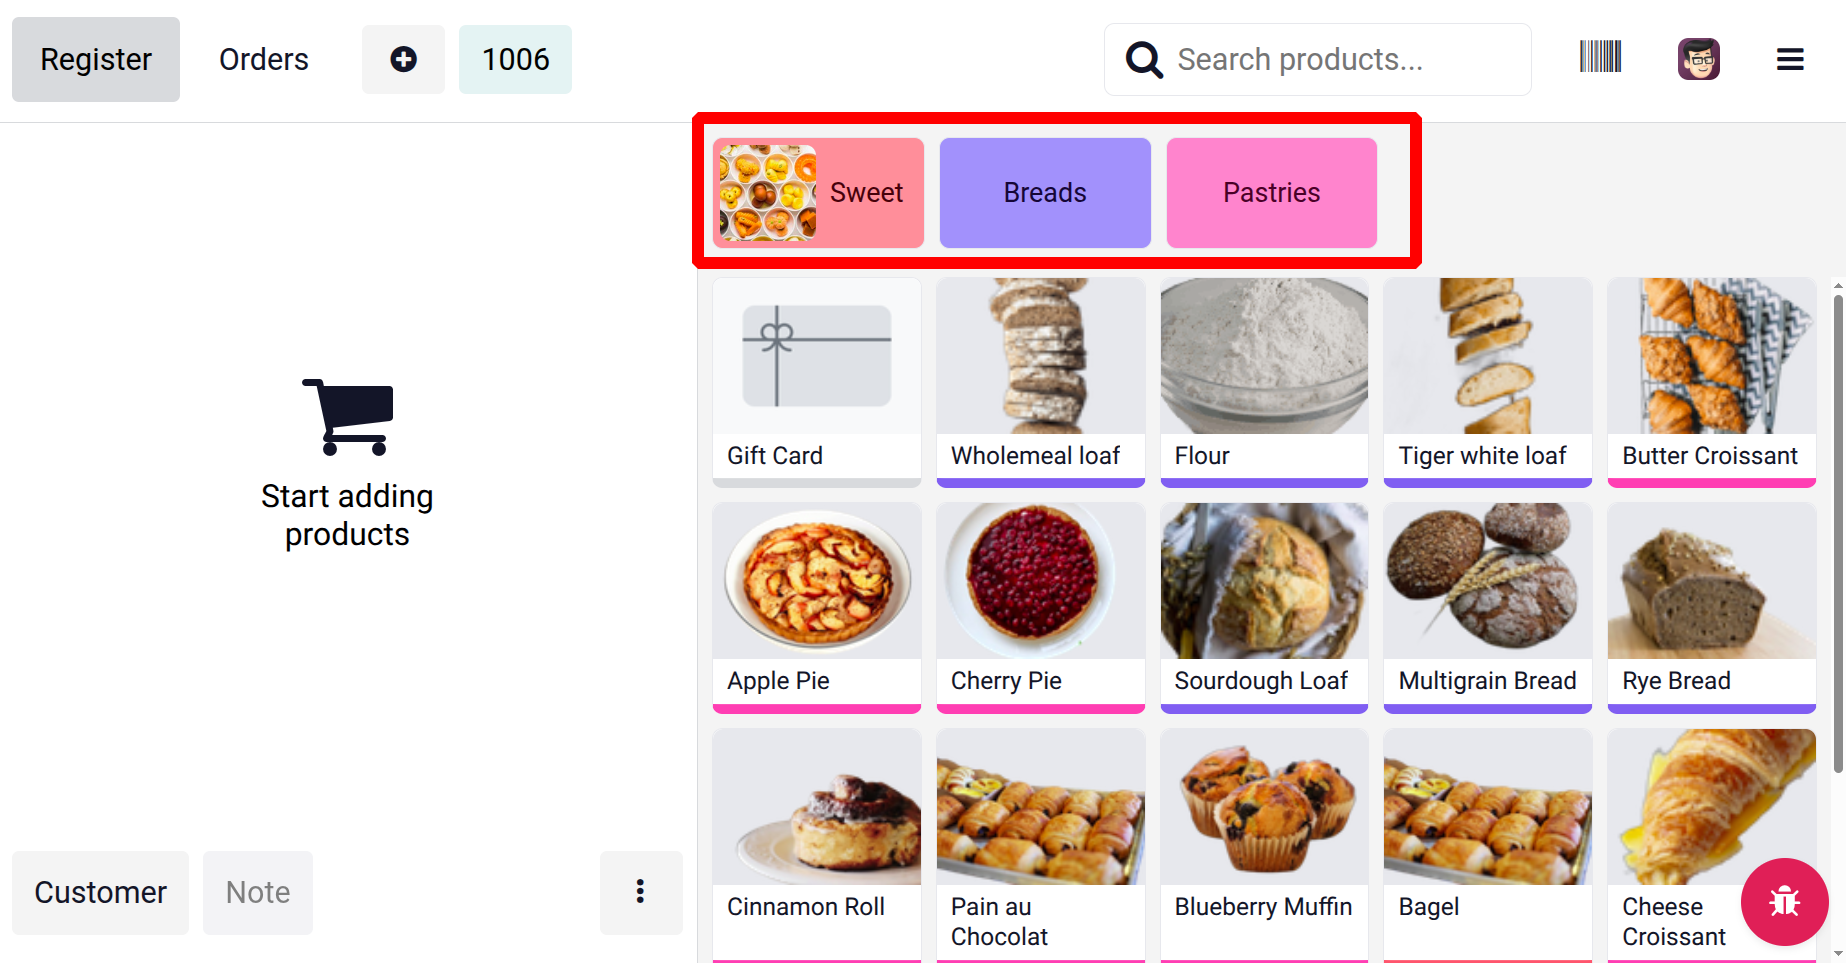Add Gift Card to the order
The image size is (1846, 963).
pos(817,382)
